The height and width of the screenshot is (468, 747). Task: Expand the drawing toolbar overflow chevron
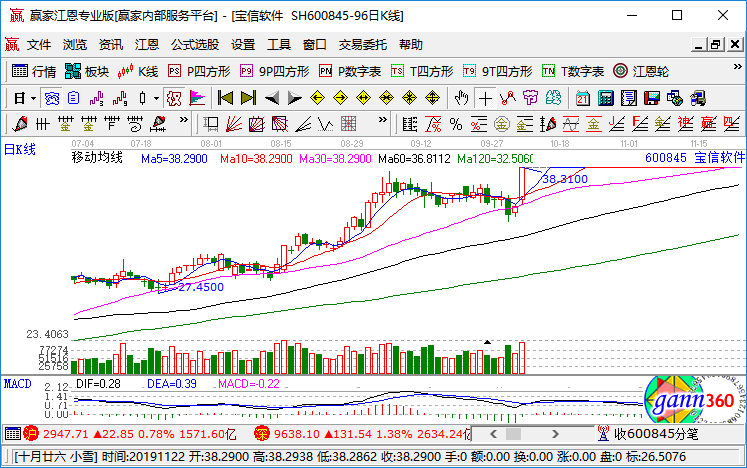(183, 120)
